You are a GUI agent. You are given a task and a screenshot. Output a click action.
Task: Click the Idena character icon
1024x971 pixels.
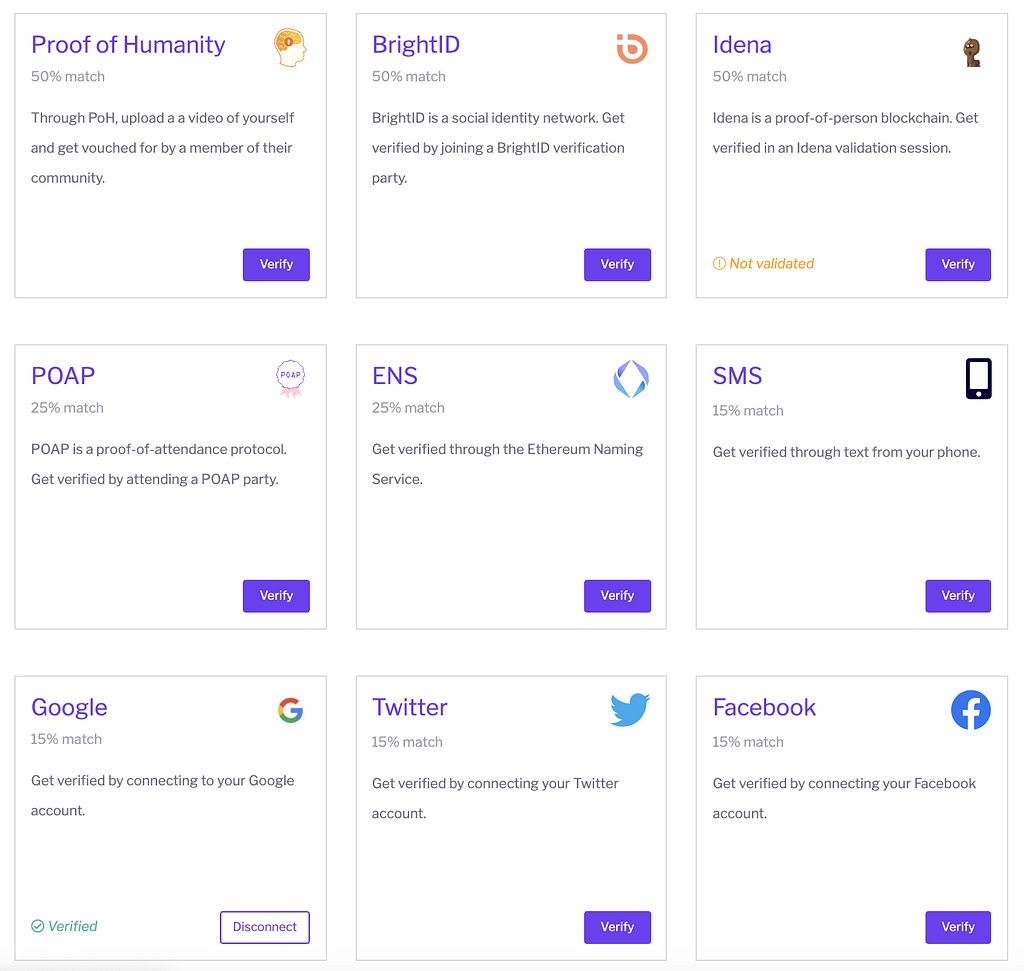pos(972,52)
